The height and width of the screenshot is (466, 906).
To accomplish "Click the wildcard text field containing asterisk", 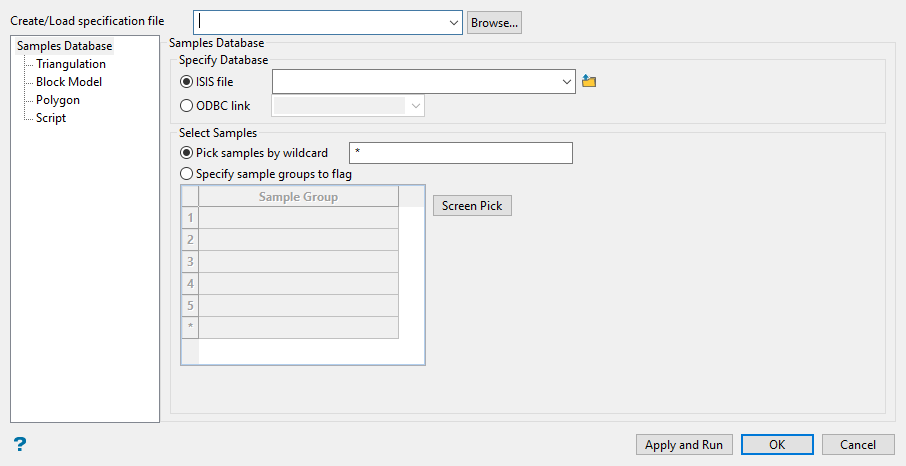I will 461,153.
